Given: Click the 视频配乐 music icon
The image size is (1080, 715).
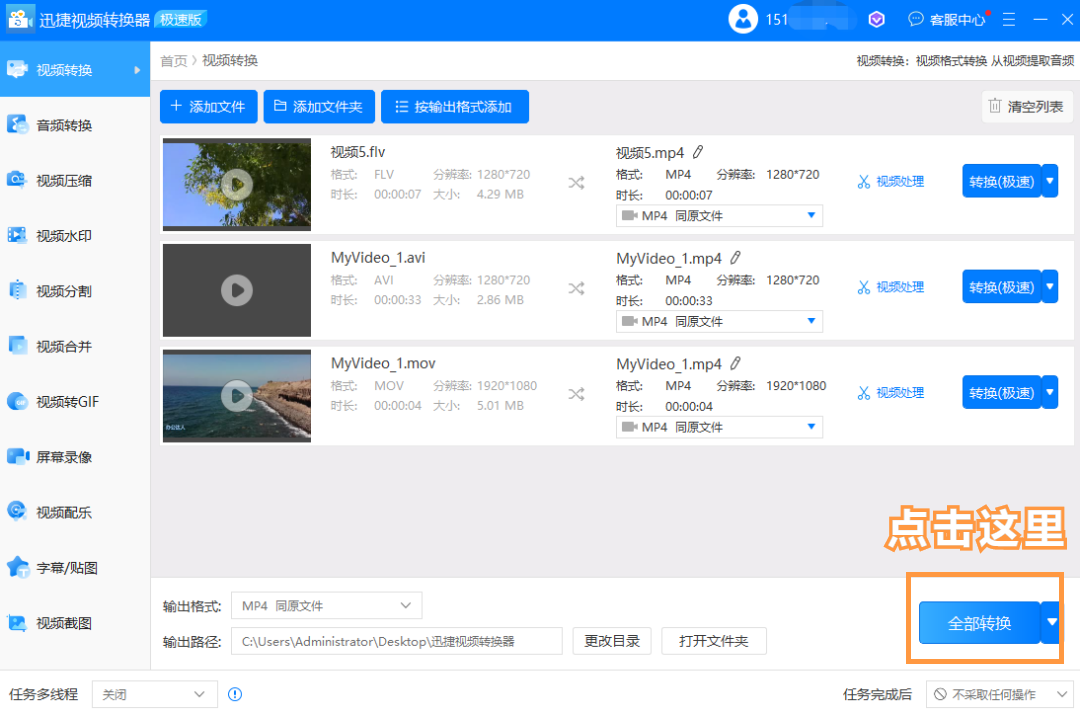Looking at the screenshot, I should (17, 511).
